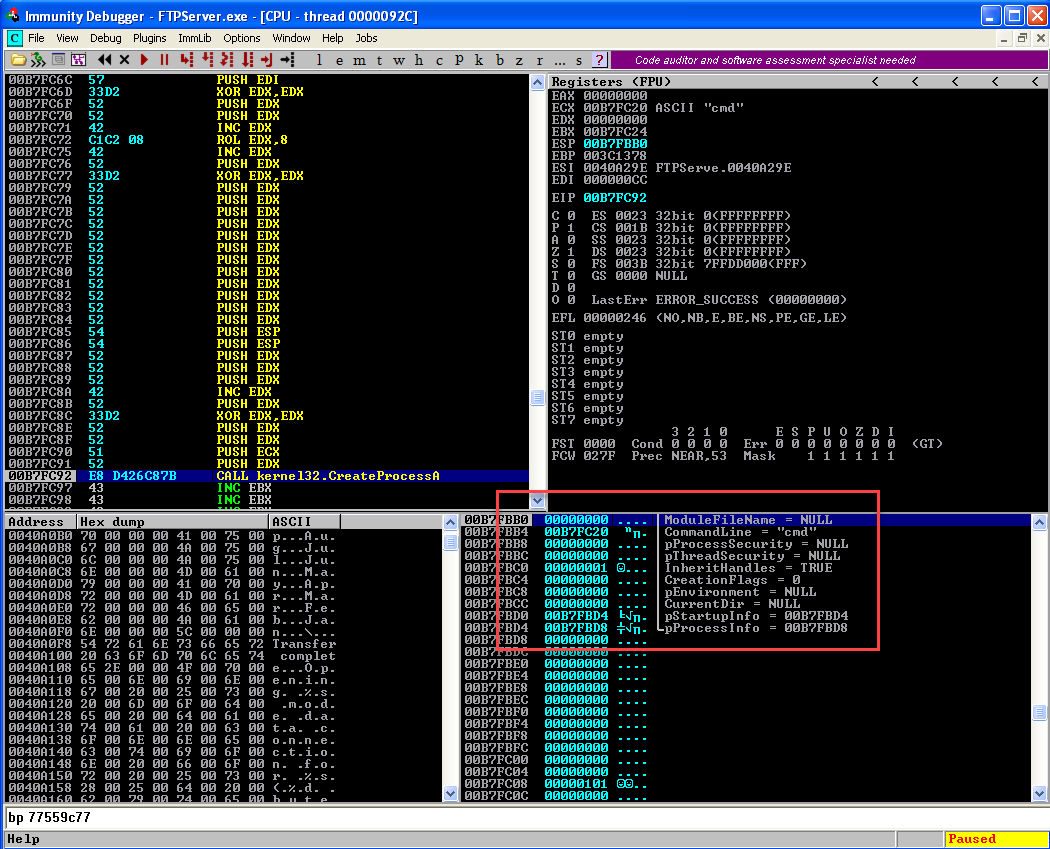Open the ImmLib menu
1050x849 pixels.
coord(195,38)
